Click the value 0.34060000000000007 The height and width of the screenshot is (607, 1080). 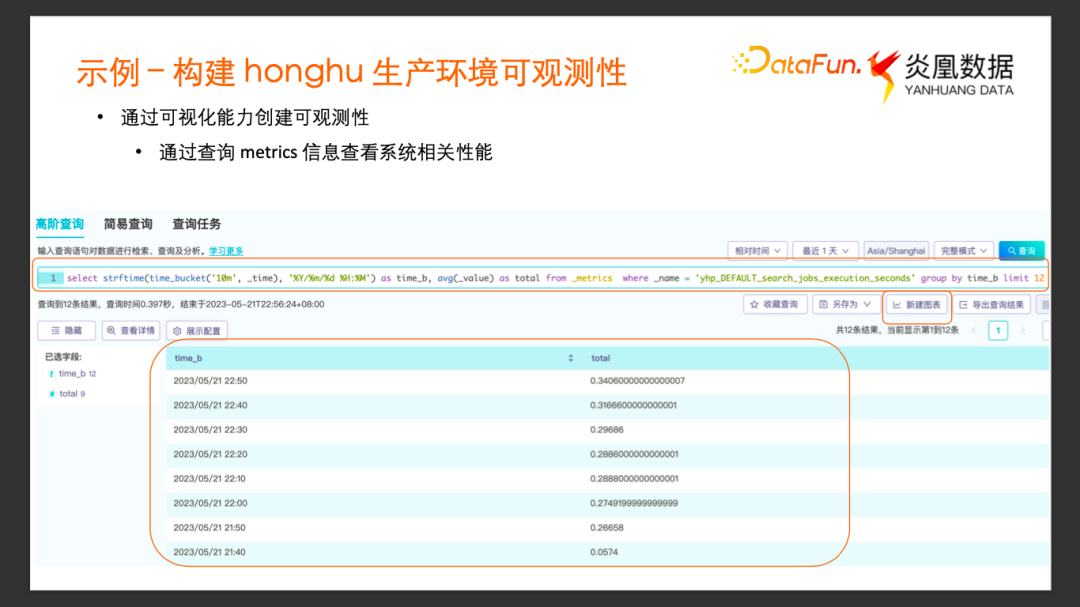tap(637, 381)
